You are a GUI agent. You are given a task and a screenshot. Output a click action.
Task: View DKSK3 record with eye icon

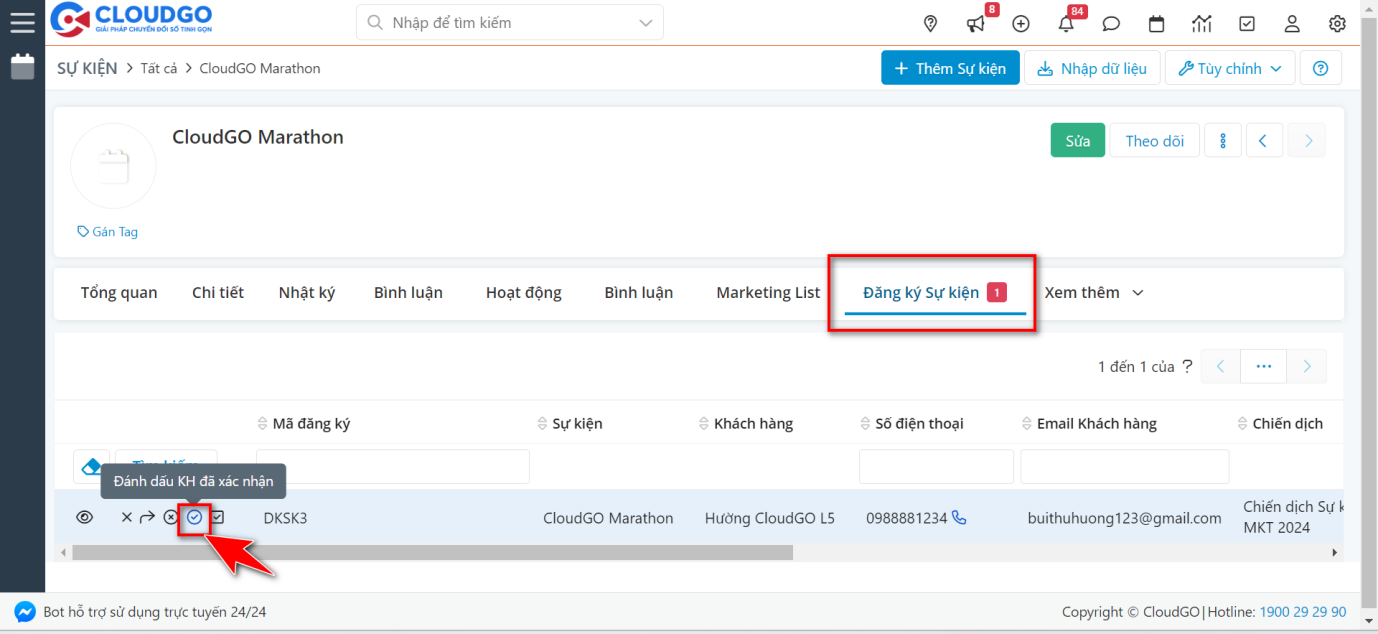coord(85,517)
